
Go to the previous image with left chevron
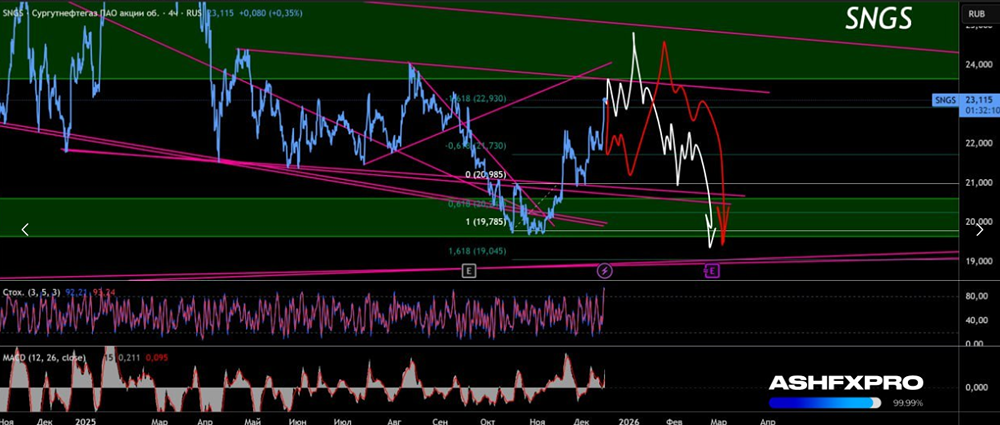tap(25, 229)
